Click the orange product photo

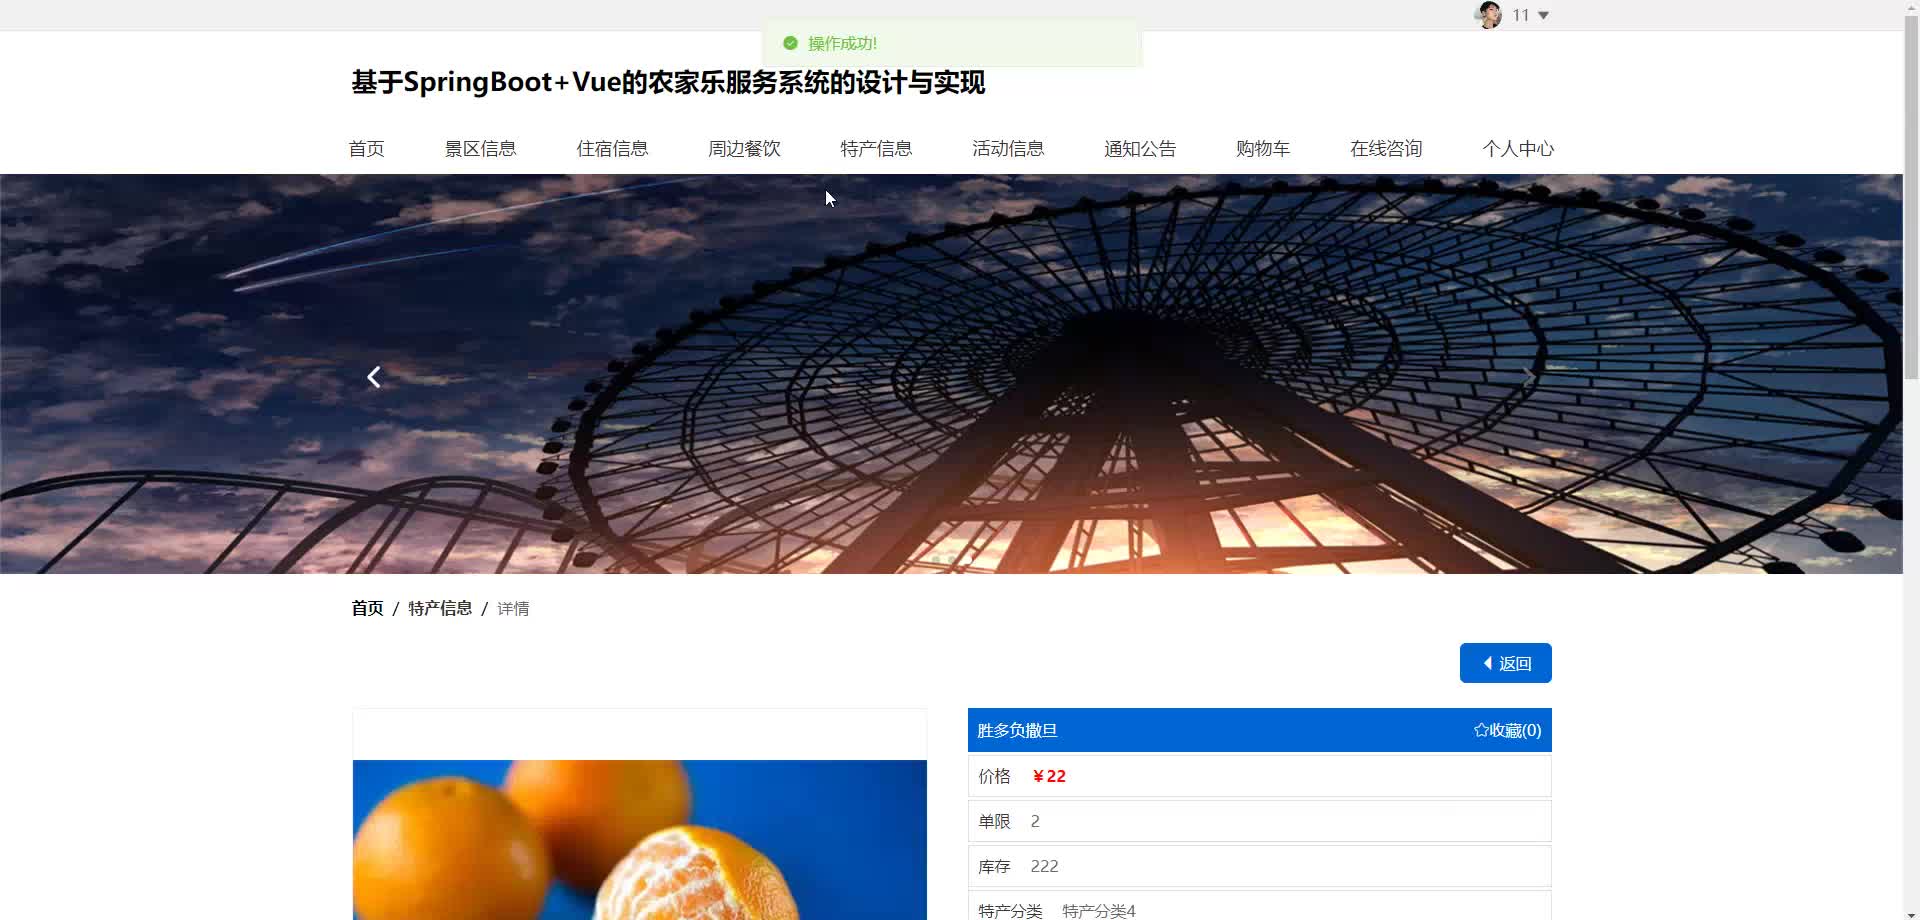(640, 840)
